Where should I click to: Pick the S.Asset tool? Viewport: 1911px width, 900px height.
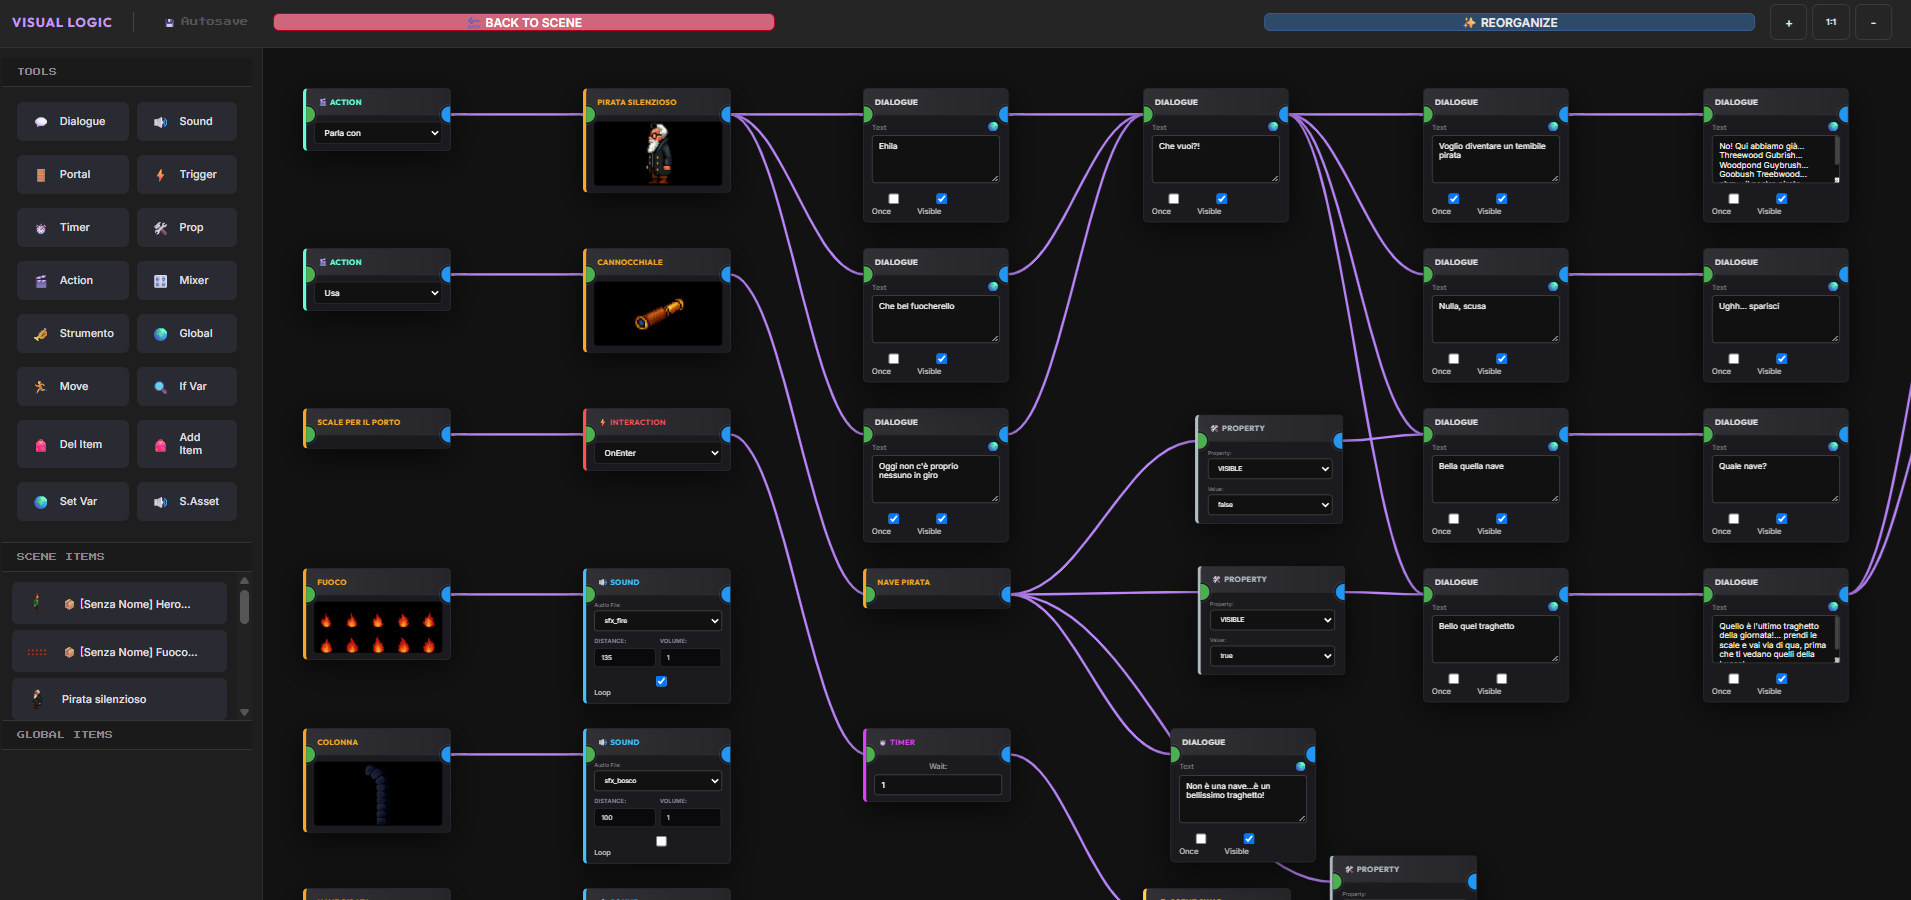(x=187, y=501)
